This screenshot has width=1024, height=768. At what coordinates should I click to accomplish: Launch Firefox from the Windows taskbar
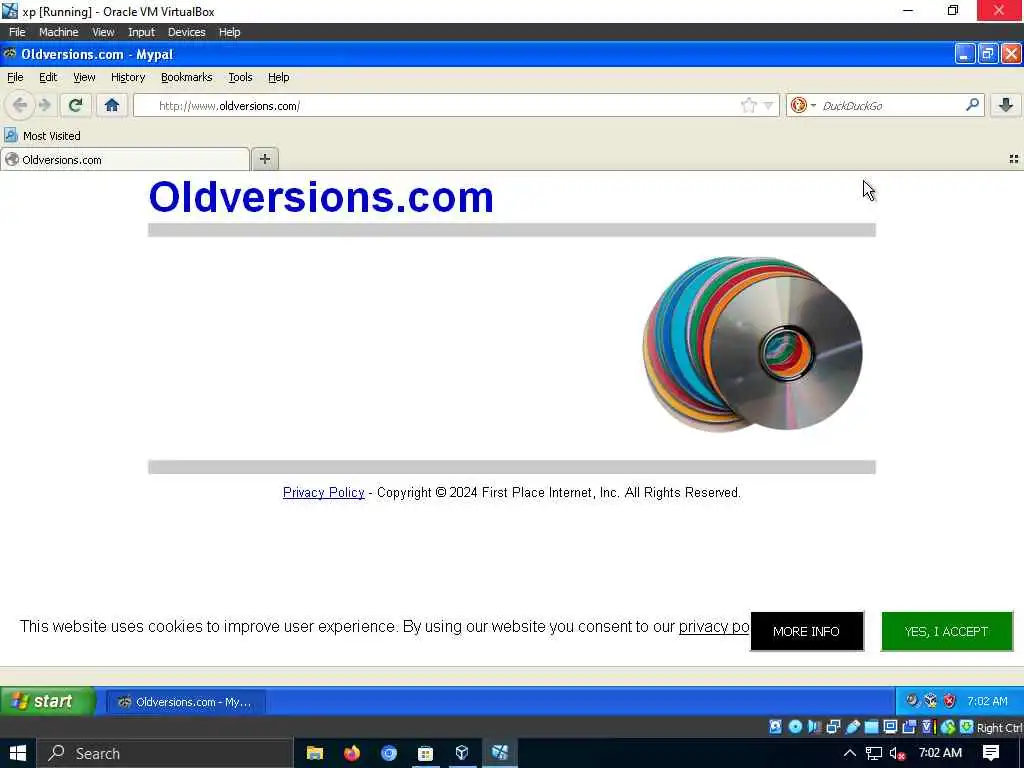pos(352,753)
